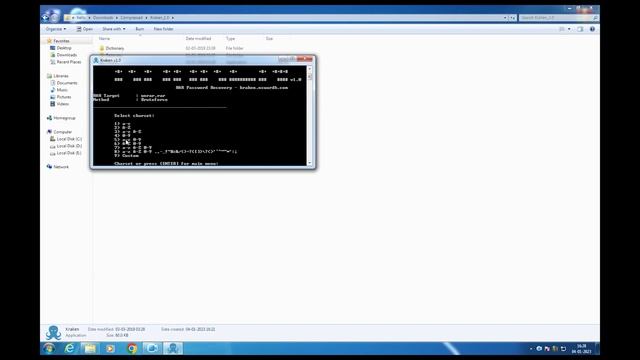
Task: Open Internet Explorer from taskbar
Action: tap(70, 349)
